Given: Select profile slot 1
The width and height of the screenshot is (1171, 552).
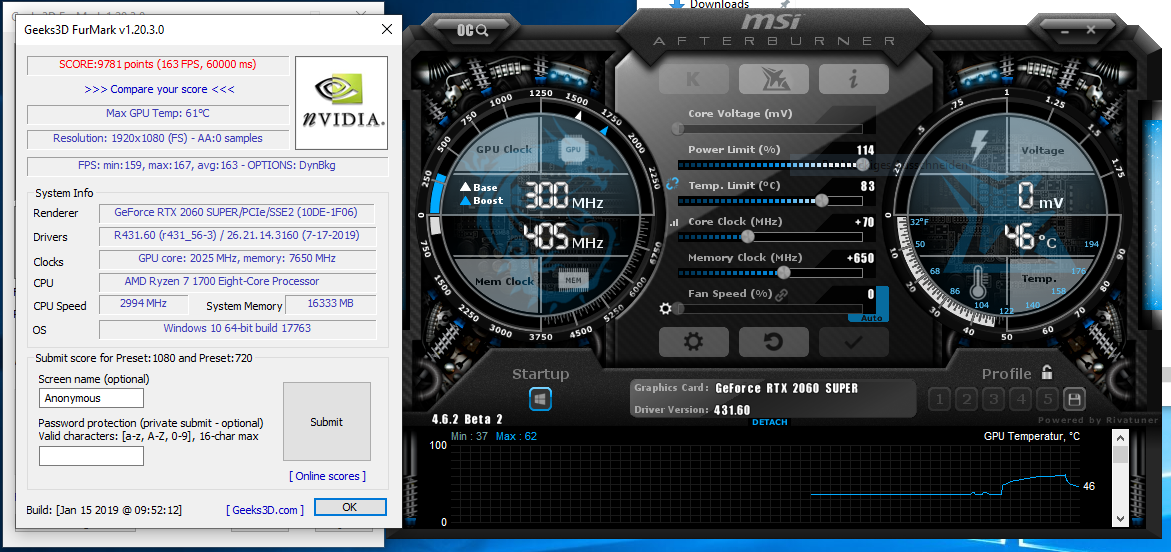Looking at the screenshot, I should click(939, 400).
